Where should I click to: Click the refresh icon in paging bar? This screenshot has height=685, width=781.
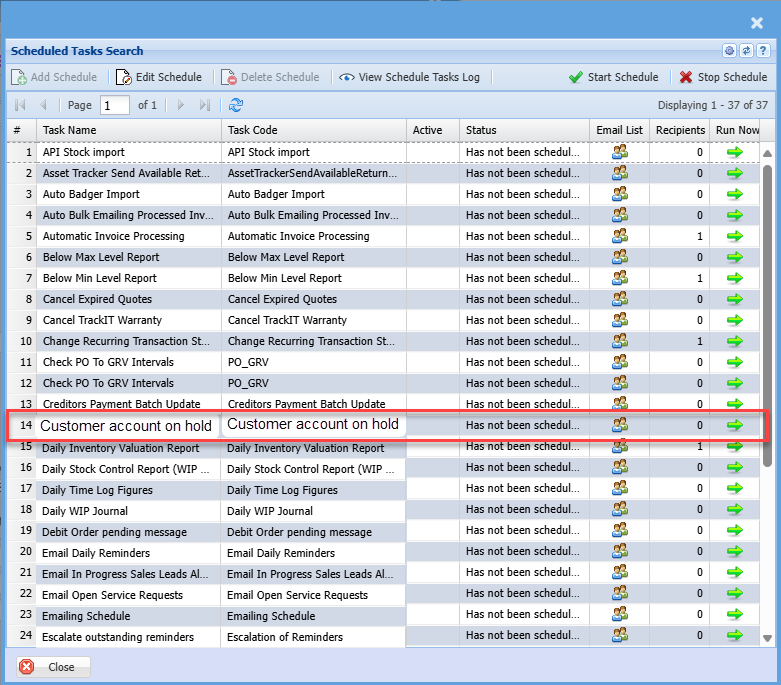pos(236,105)
